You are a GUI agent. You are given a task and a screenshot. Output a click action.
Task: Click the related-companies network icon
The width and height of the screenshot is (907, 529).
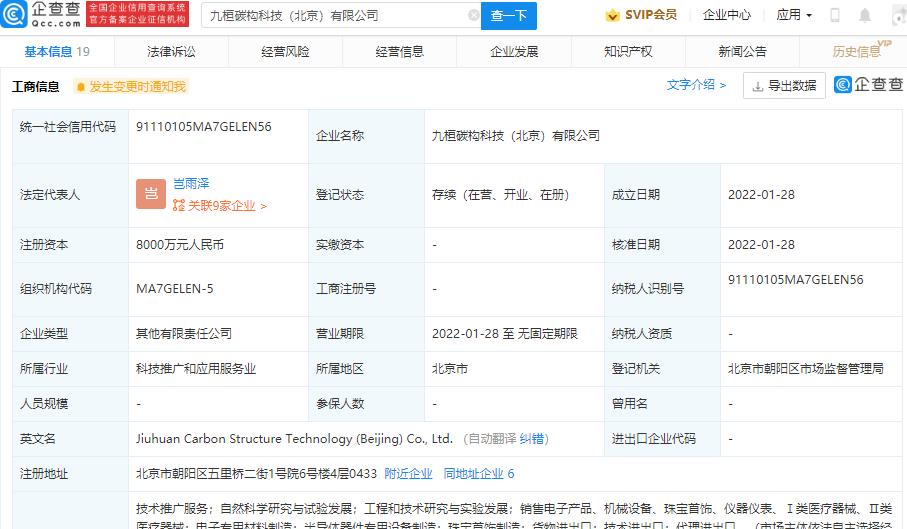(x=179, y=205)
